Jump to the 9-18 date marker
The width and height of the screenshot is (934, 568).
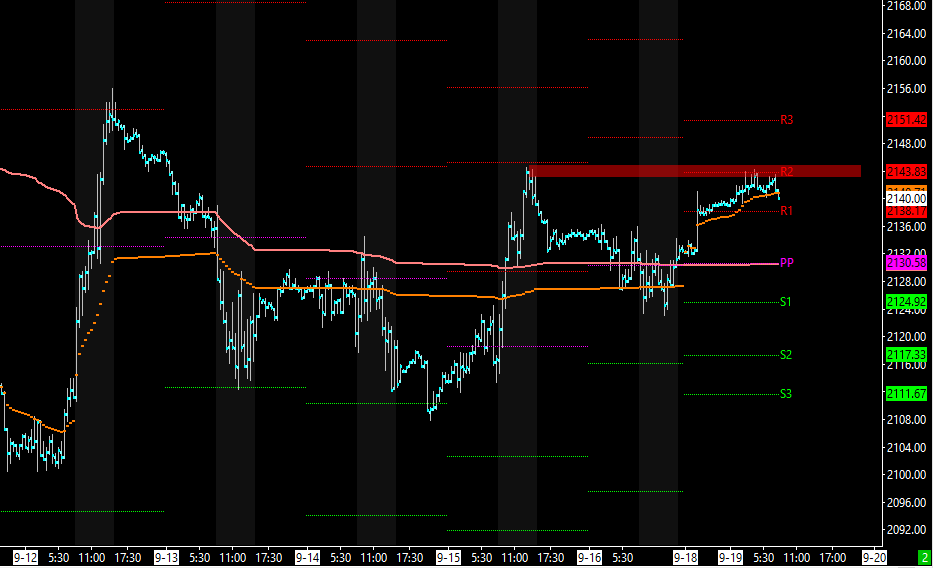(x=685, y=558)
